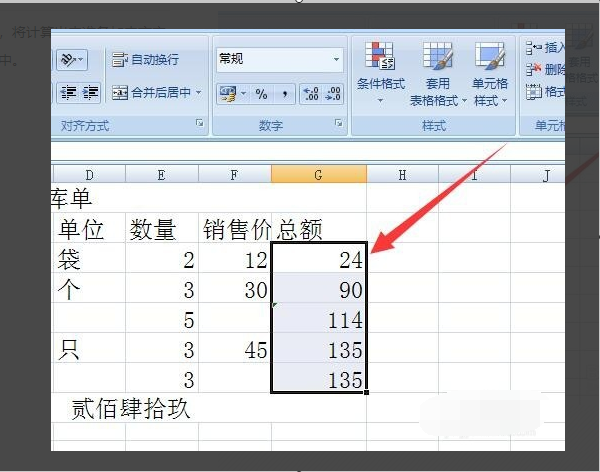Image resolution: width=600 pixels, height=472 pixels.
Task: Open 单元格样式 cell styles
Action: point(490,75)
